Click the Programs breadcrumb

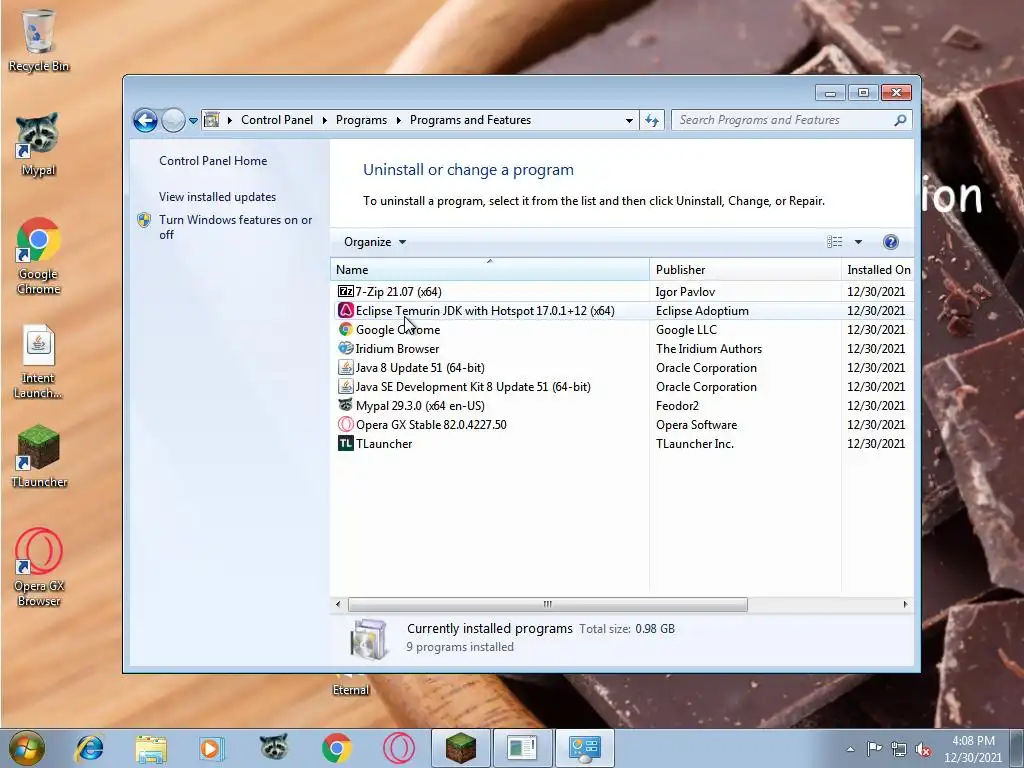361,120
